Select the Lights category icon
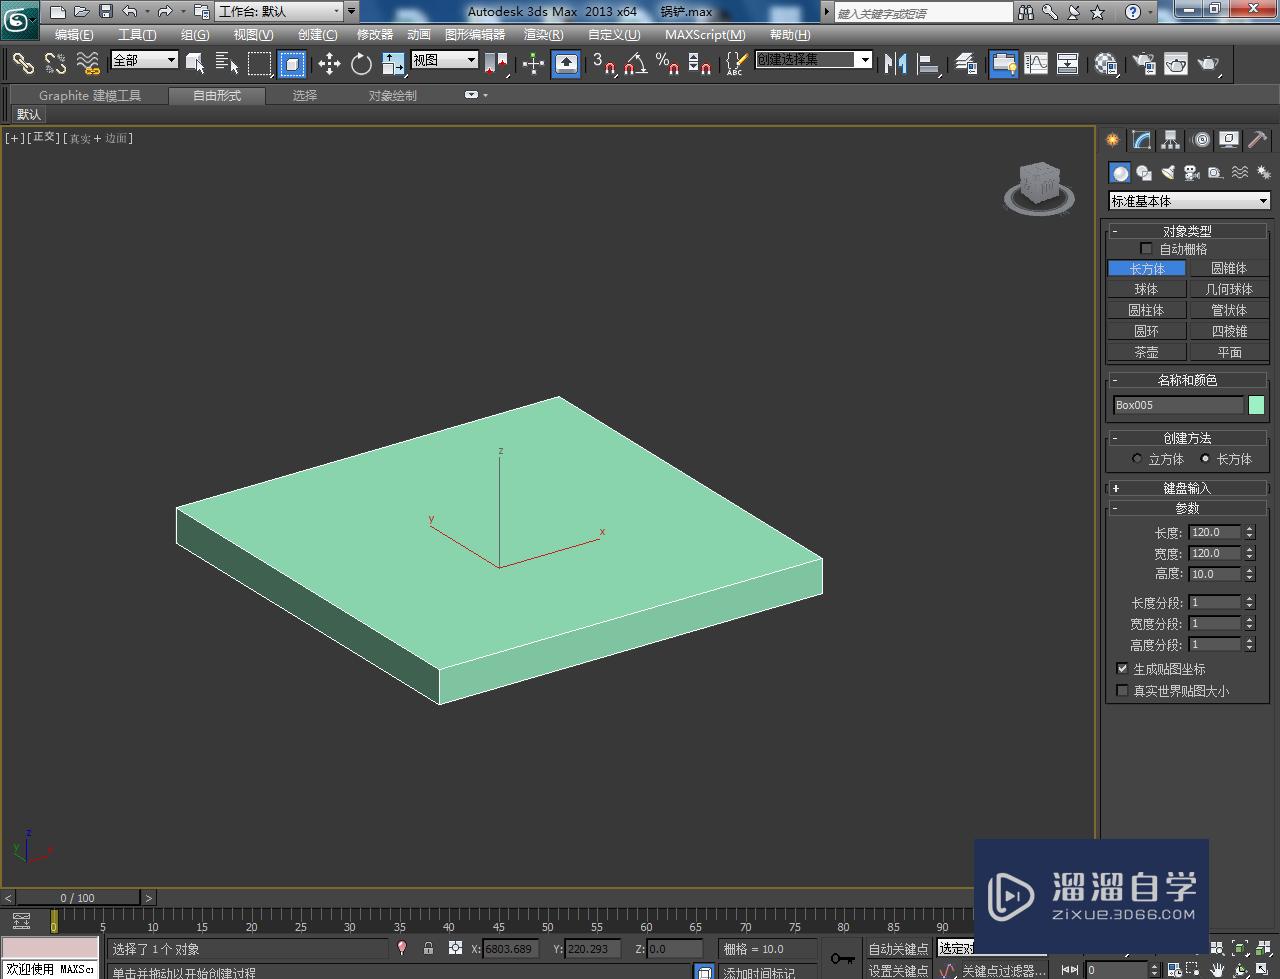 1168,173
